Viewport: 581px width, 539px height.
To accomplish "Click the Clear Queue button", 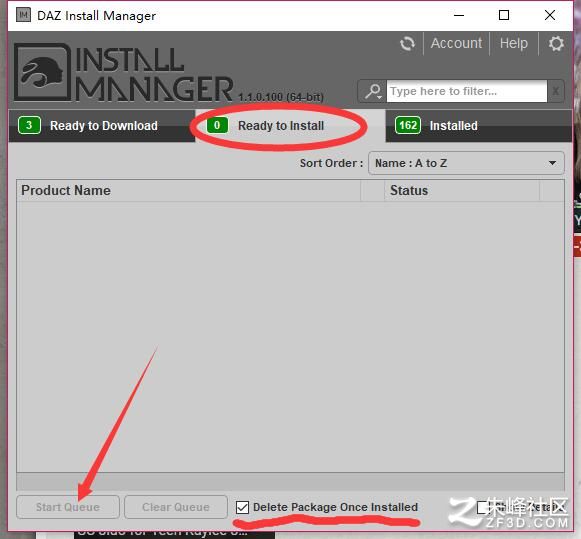I will [x=176, y=507].
